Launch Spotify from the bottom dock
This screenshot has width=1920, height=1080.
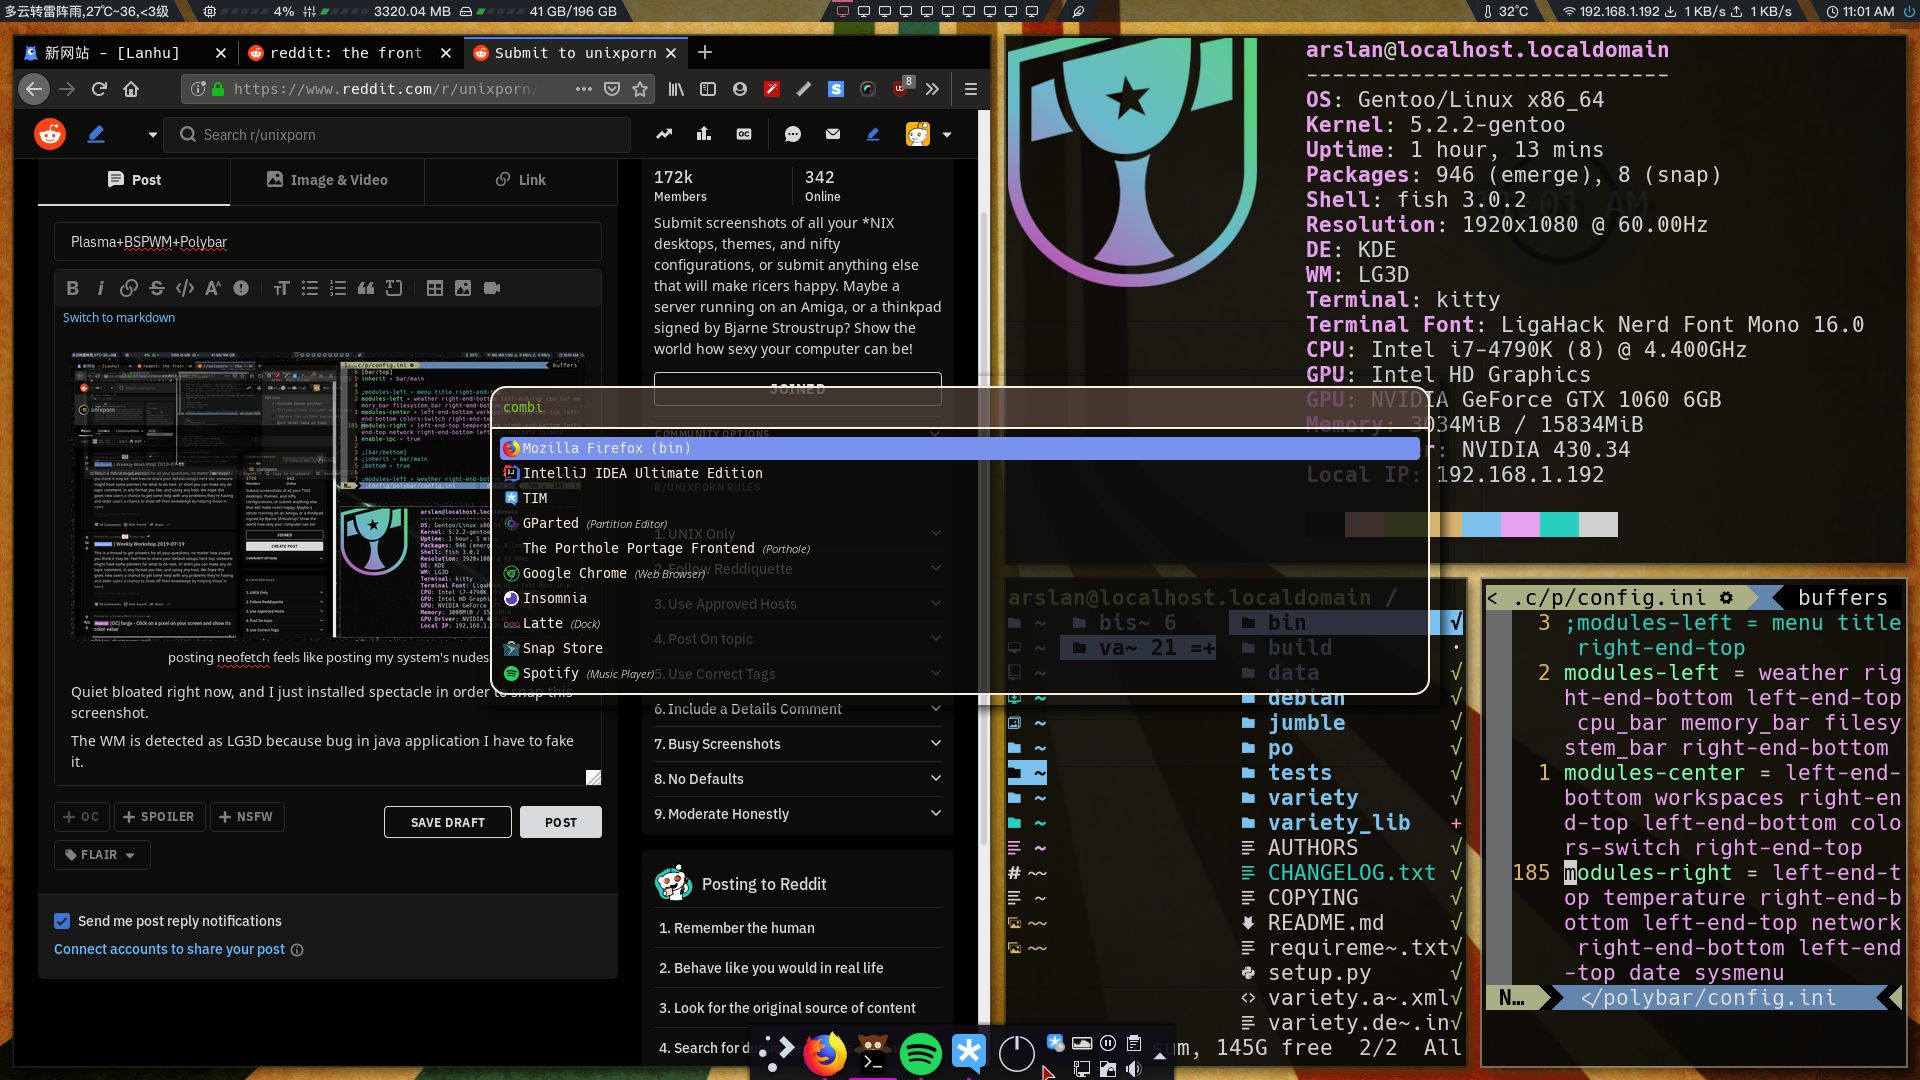(x=920, y=1052)
